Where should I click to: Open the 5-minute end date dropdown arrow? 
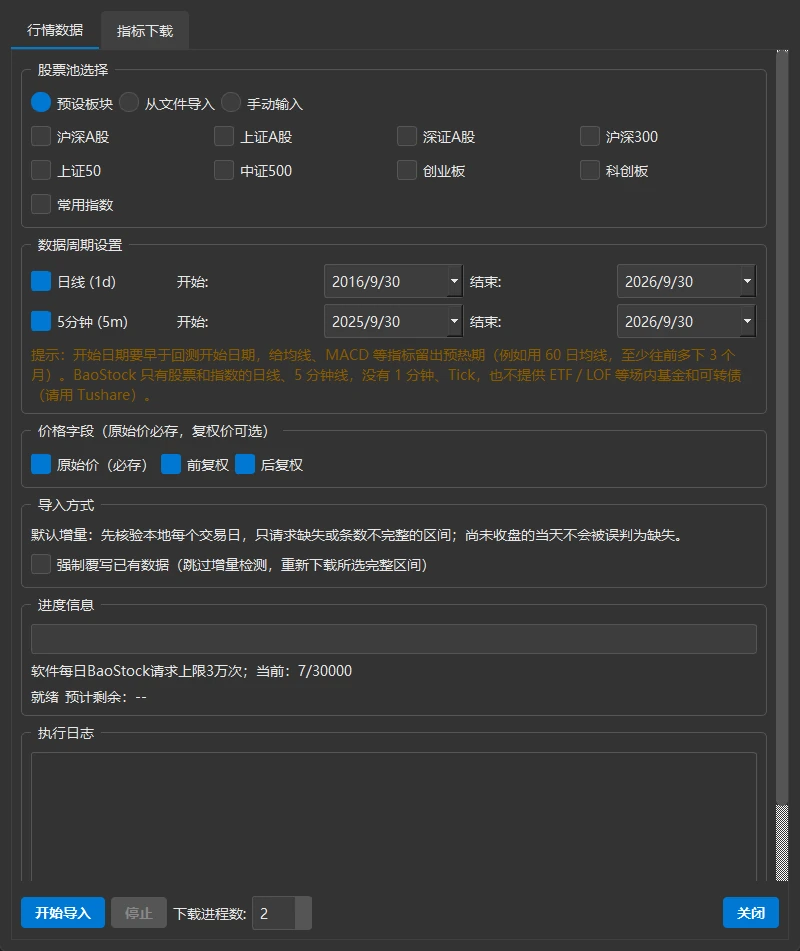coord(747,321)
